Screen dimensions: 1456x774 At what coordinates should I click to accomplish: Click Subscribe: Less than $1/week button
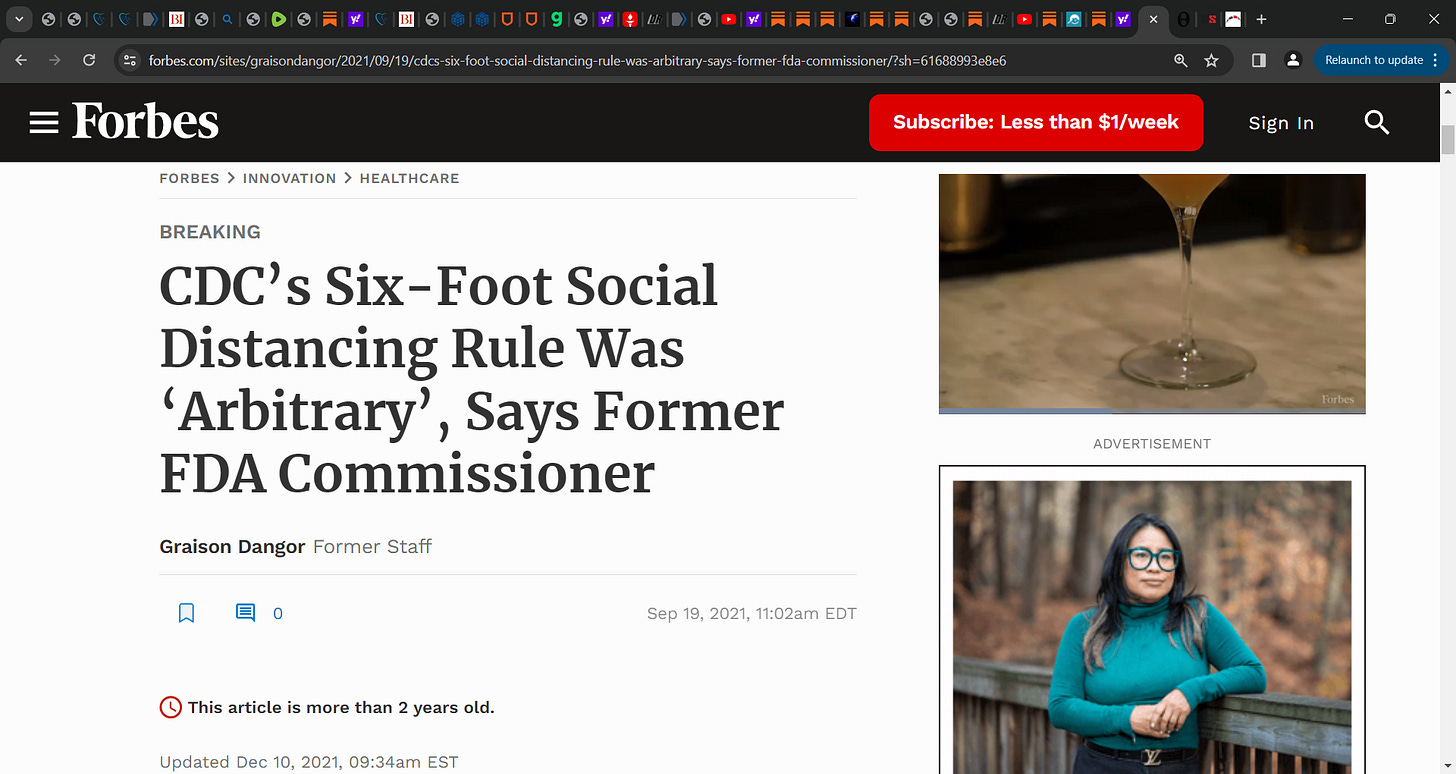pyautogui.click(x=1036, y=122)
